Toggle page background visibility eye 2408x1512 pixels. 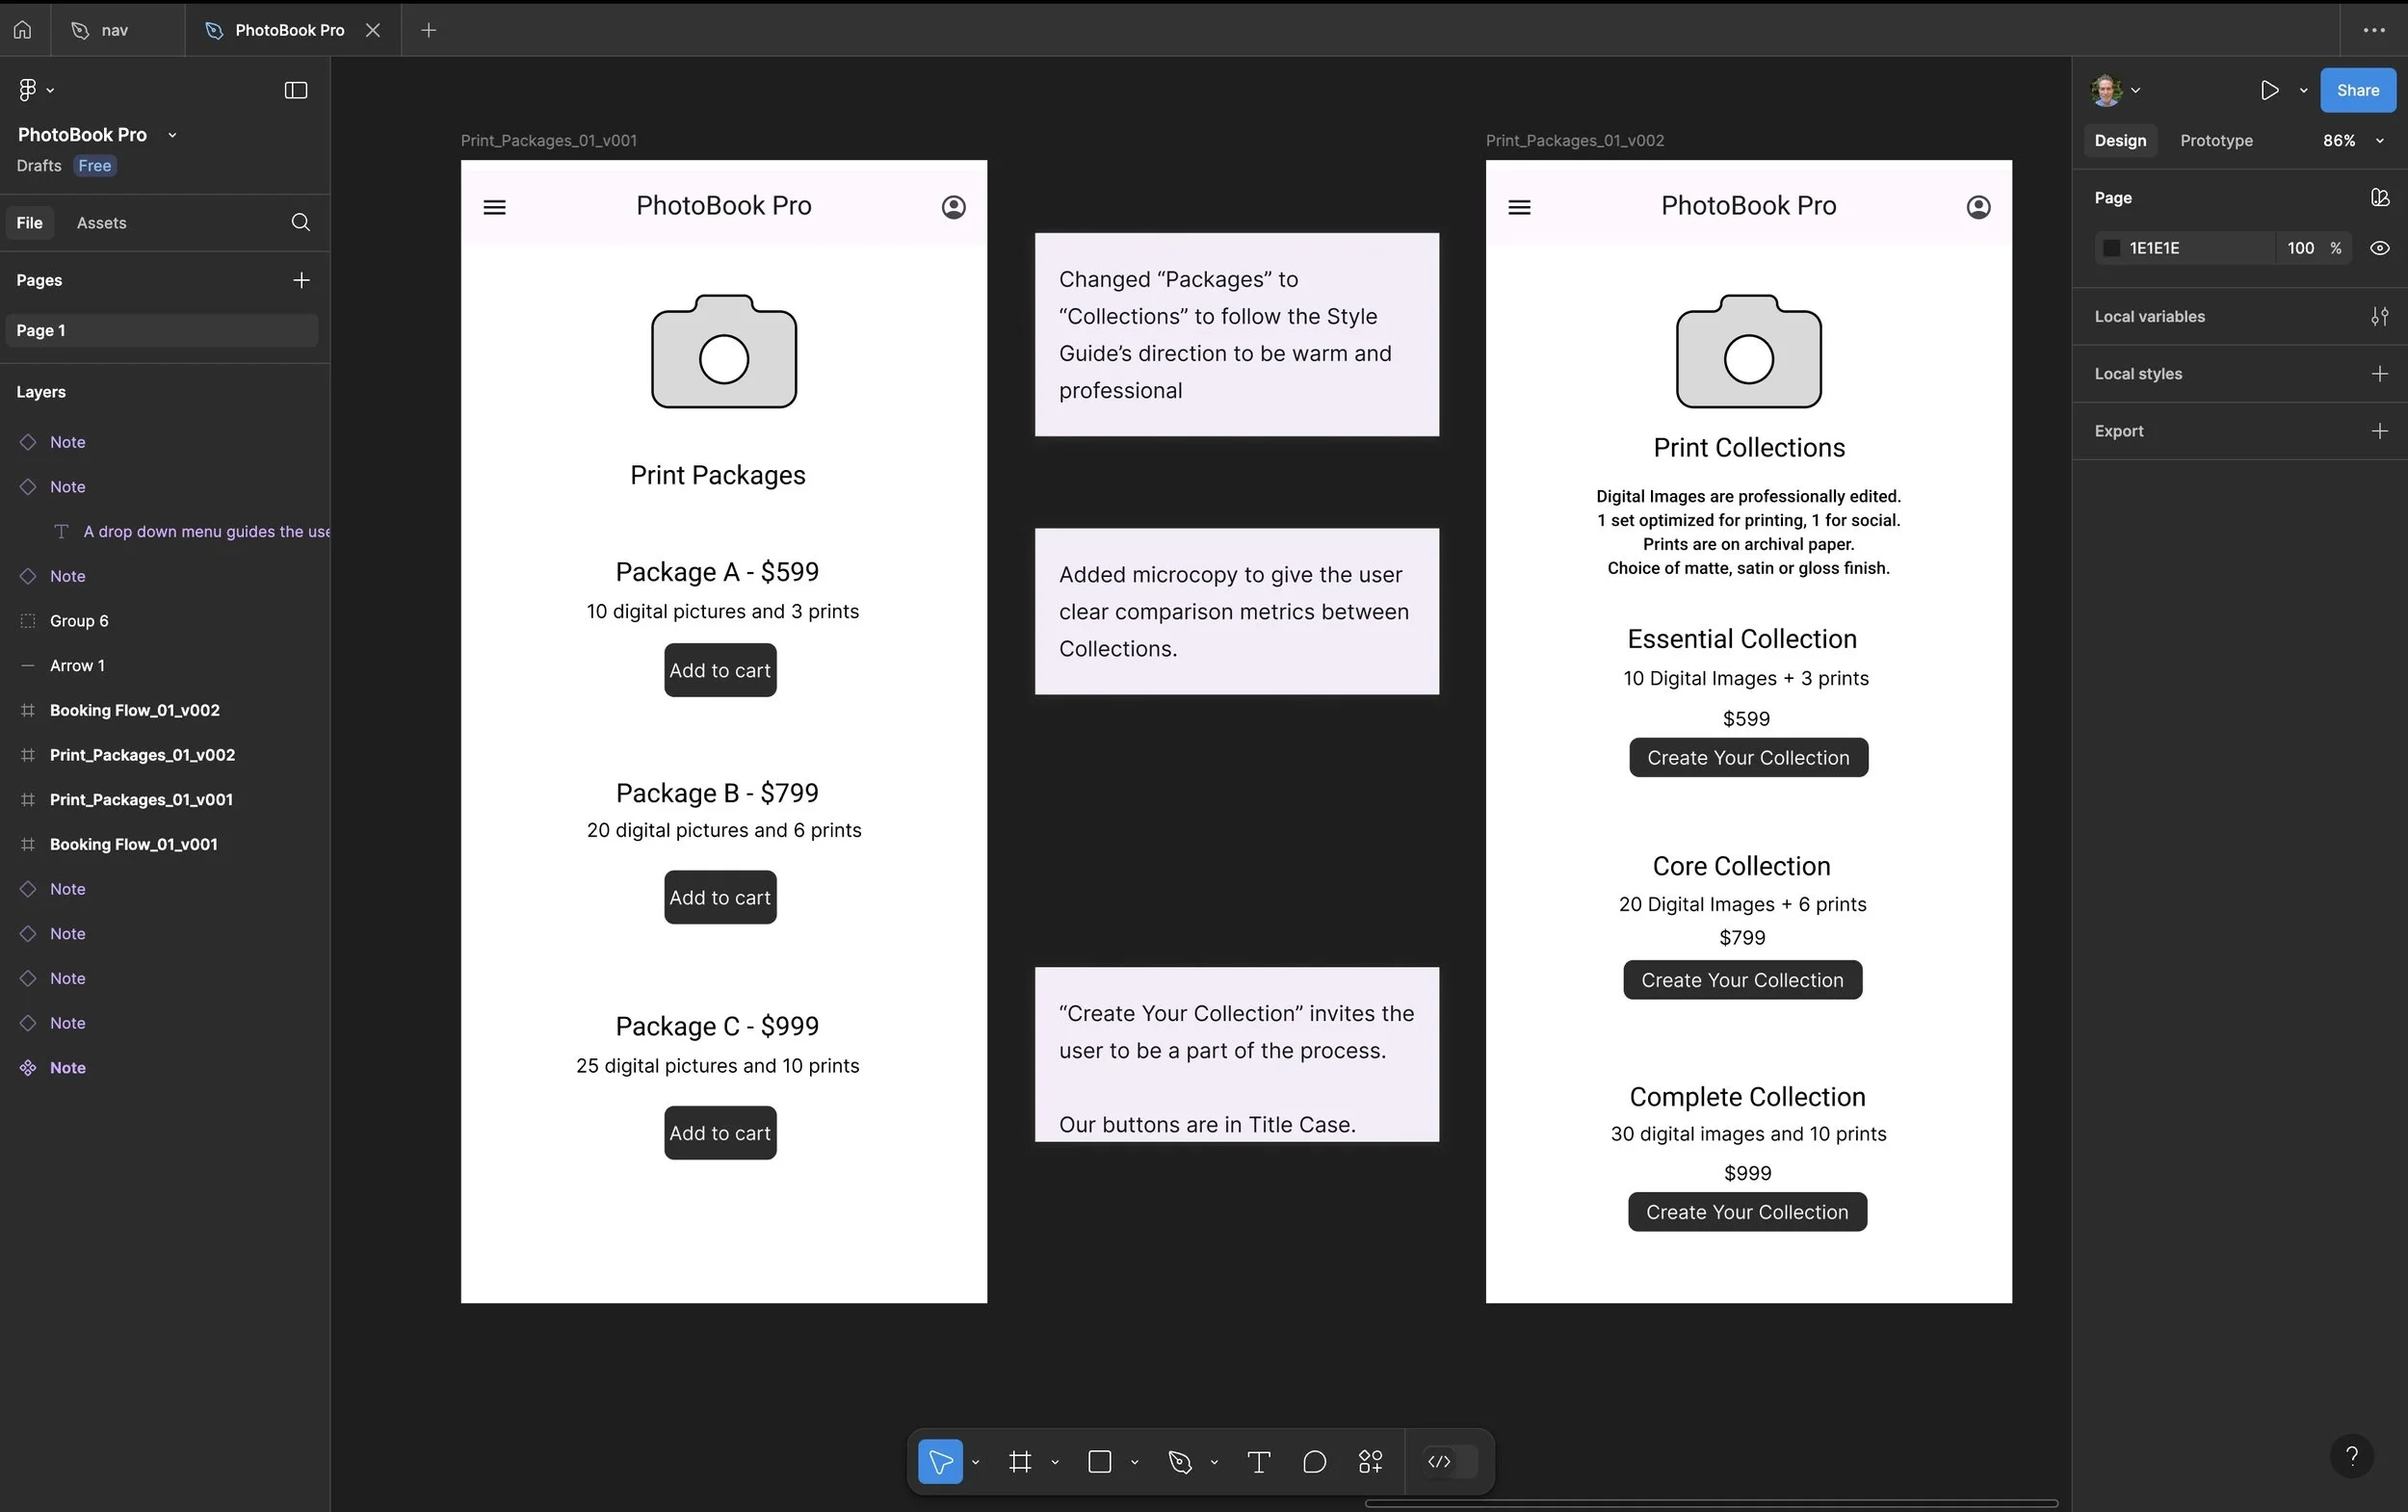[x=2379, y=248]
